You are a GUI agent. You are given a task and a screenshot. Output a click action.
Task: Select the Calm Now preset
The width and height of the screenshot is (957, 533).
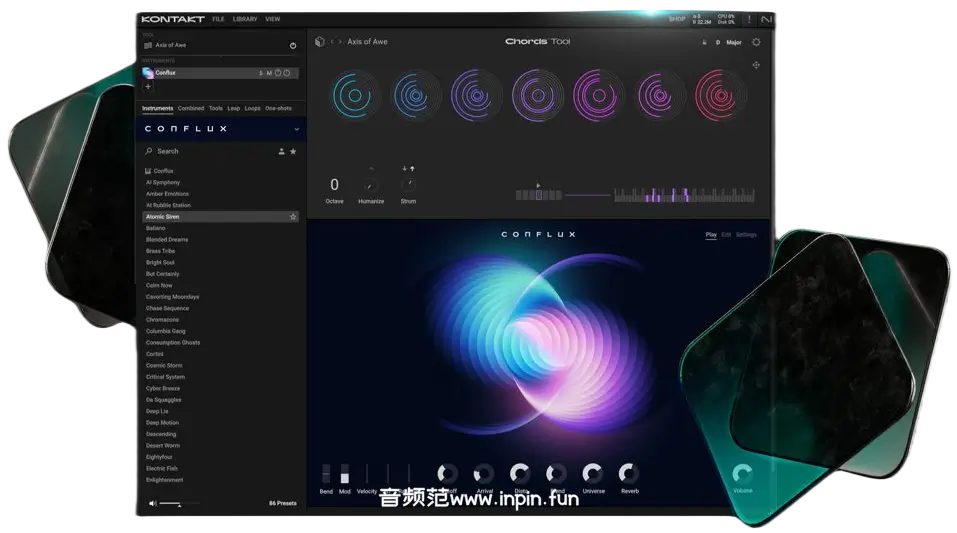(x=159, y=286)
